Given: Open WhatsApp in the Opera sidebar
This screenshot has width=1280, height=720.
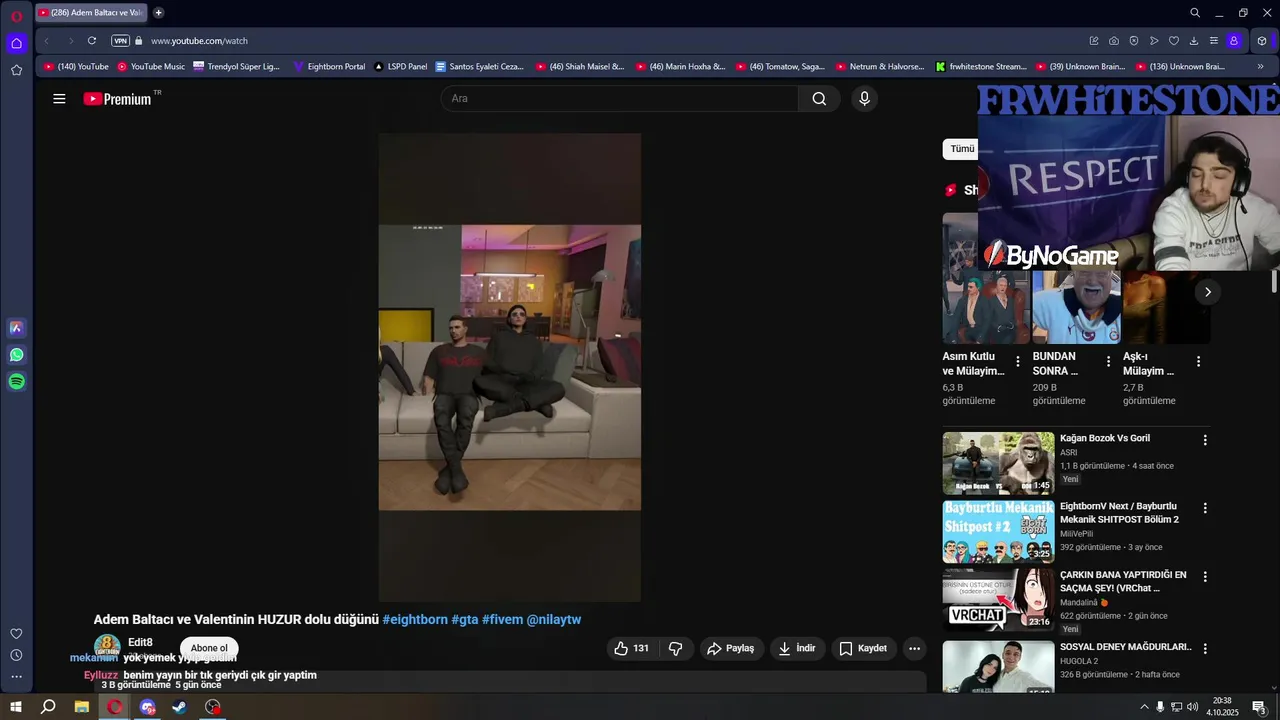Looking at the screenshot, I should point(16,355).
